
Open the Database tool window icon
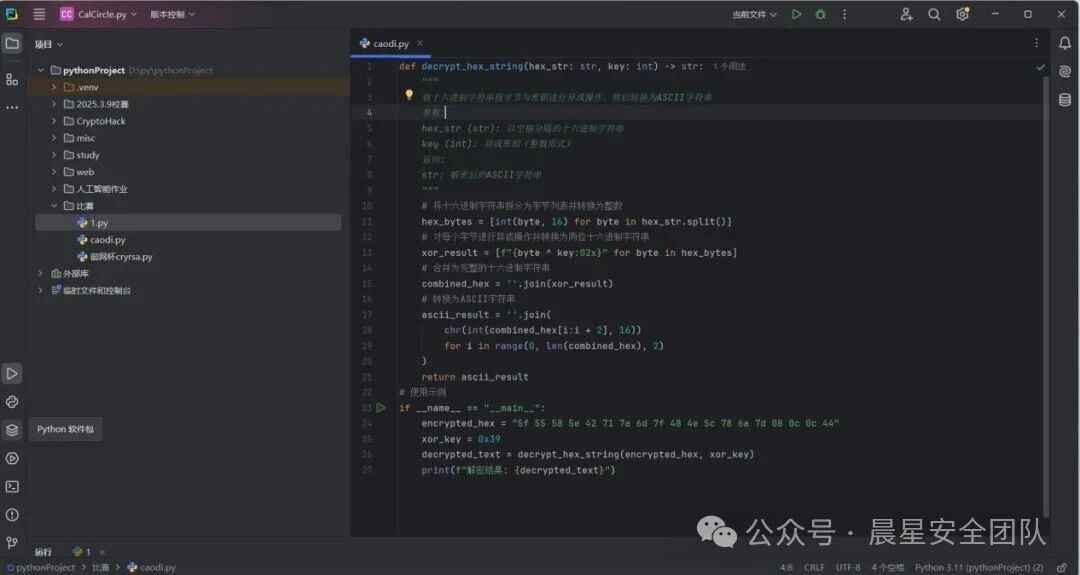(x=1064, y=99)
